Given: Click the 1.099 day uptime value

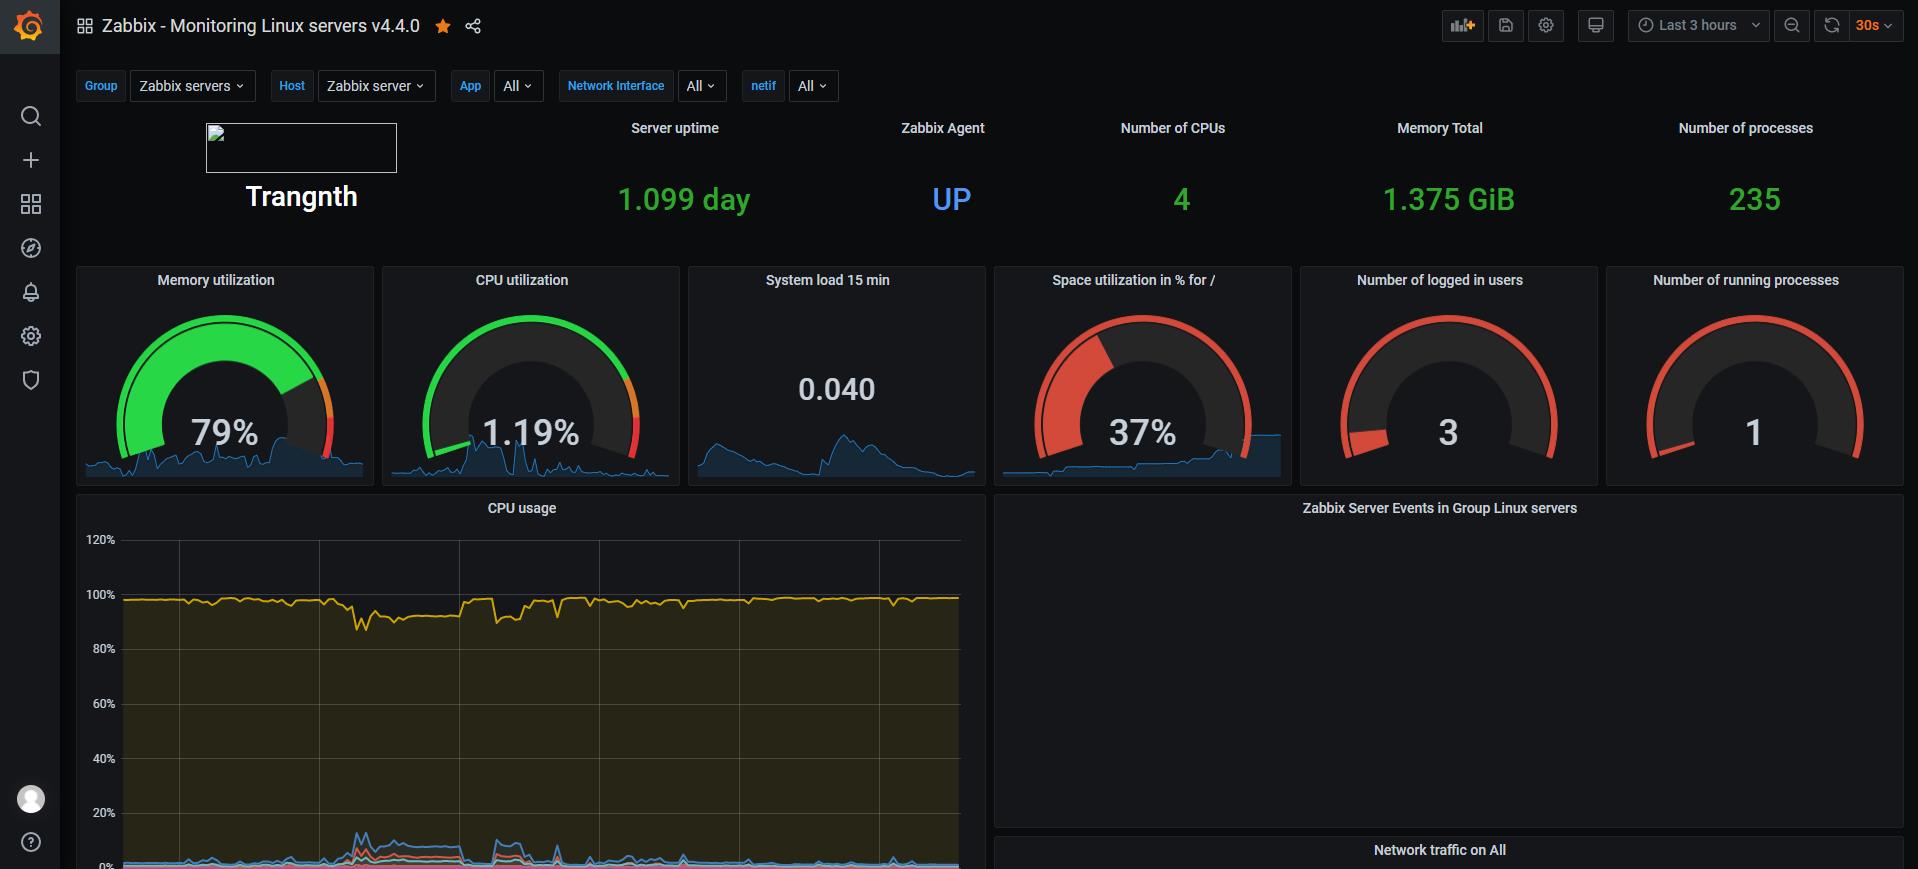Looking at the screenshot, I should pos(684,199).
